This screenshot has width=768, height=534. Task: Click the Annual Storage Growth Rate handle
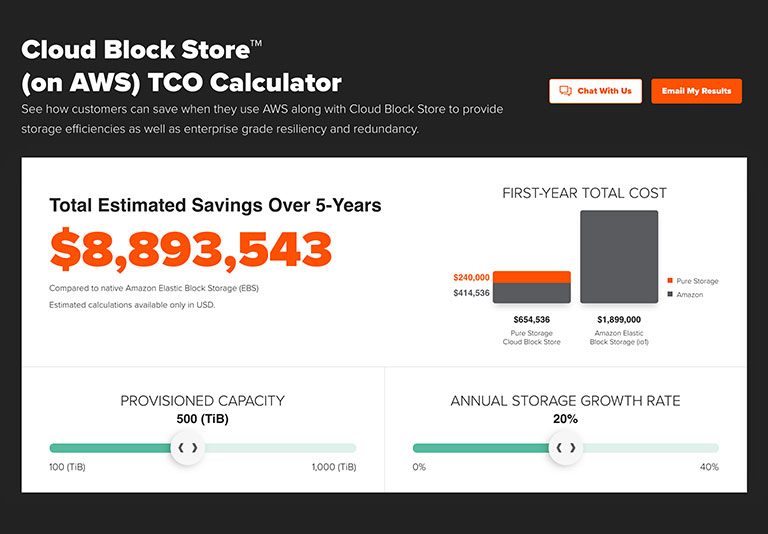pyautogui.click(x=566, y=448)
